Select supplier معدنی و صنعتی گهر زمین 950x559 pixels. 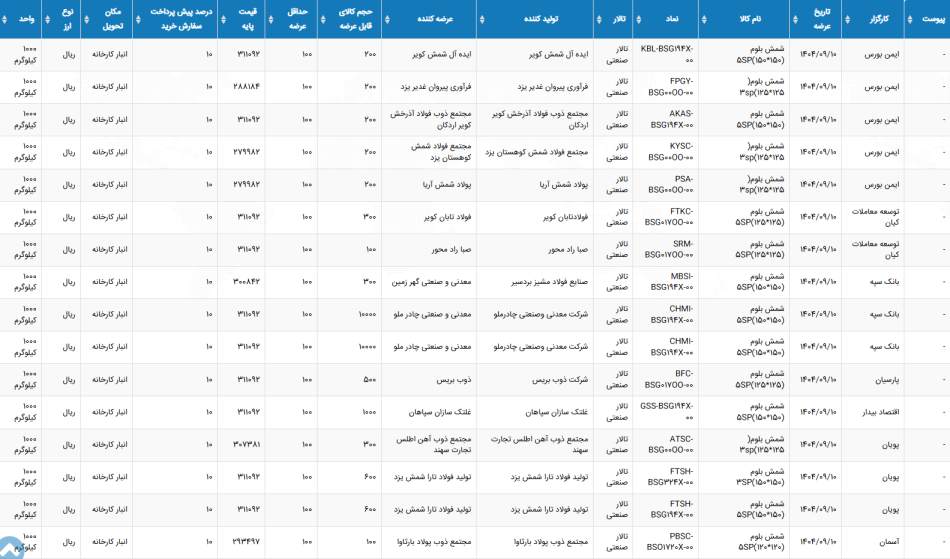[x=431, y=282]
